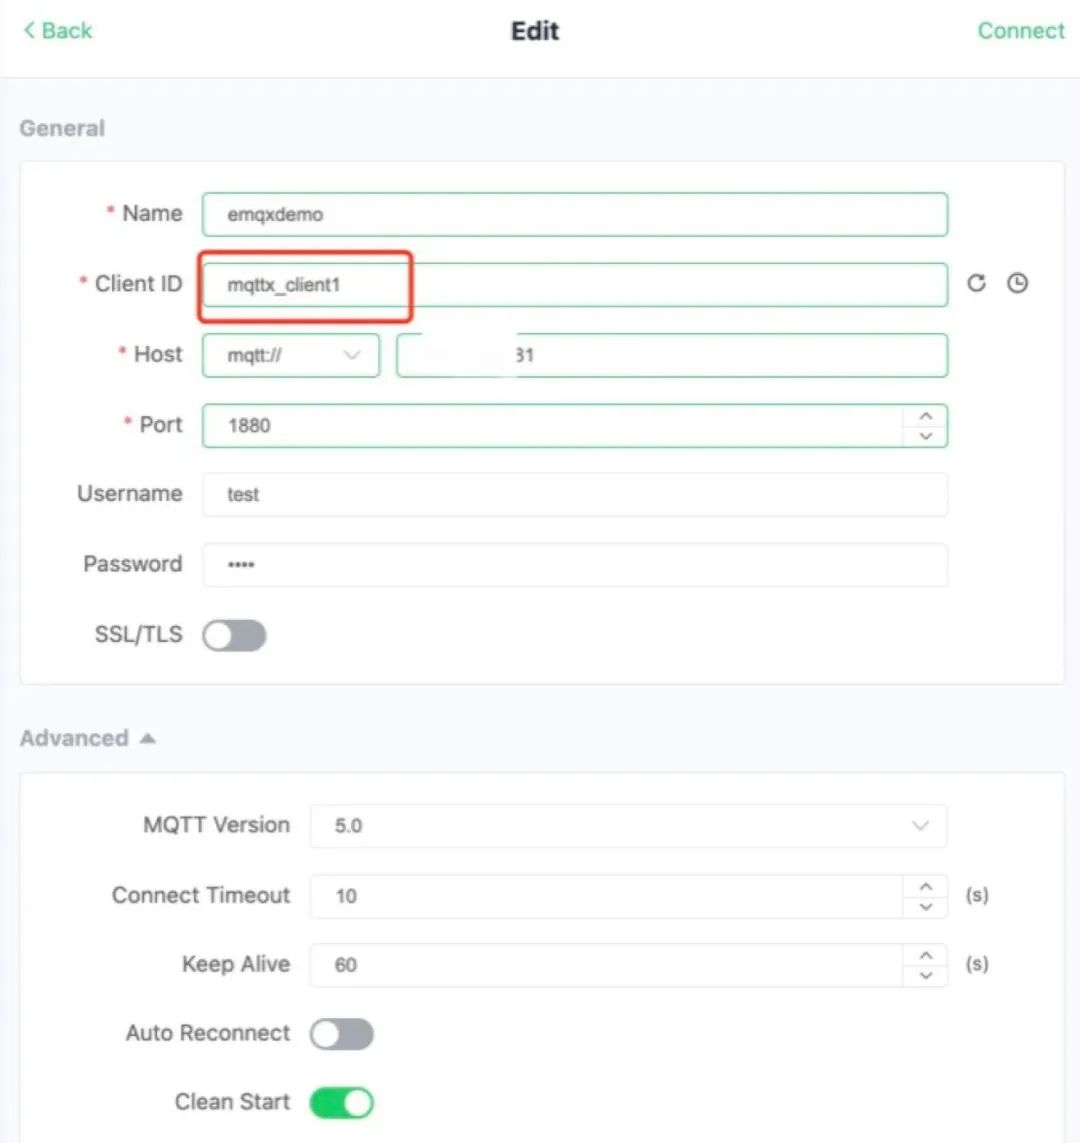This screenshot has height=1143, width=1080.
Task: Increase Keep Alive with up arrow
Action: [926, 955]
